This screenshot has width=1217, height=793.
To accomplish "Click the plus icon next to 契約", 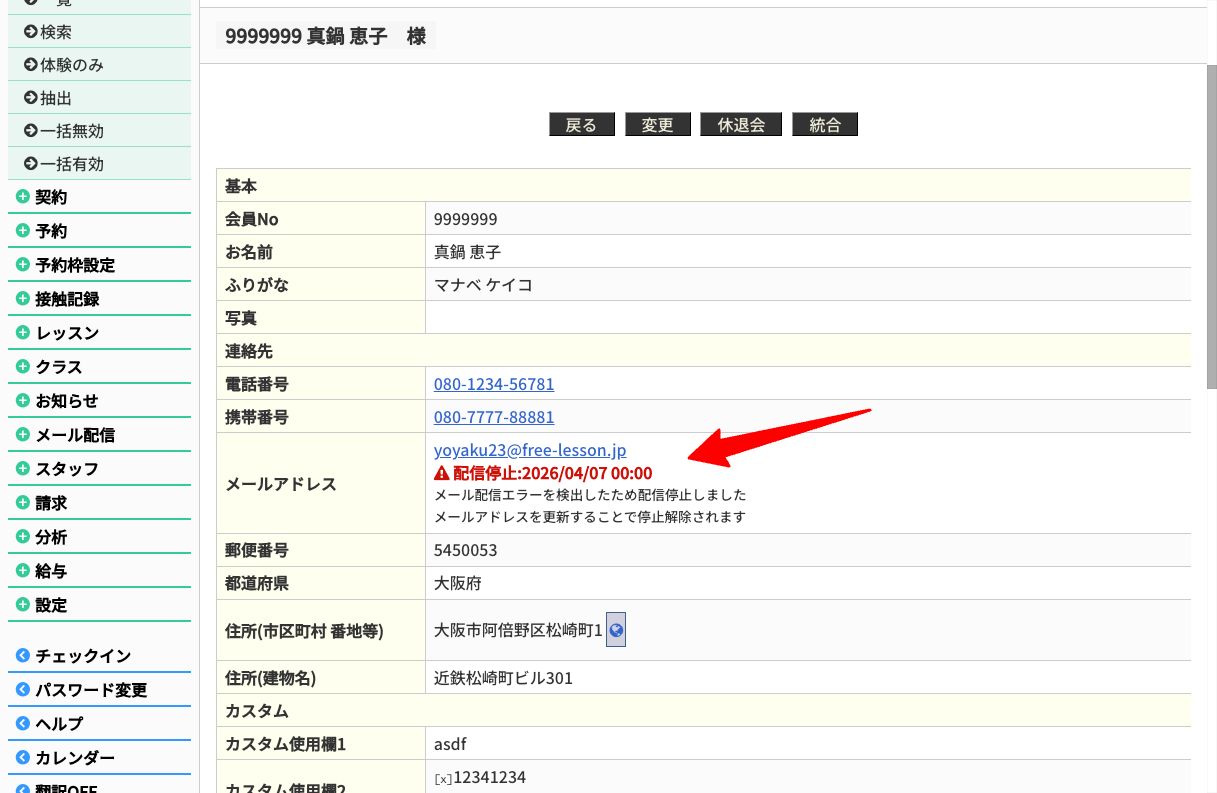I will [23, 197].
